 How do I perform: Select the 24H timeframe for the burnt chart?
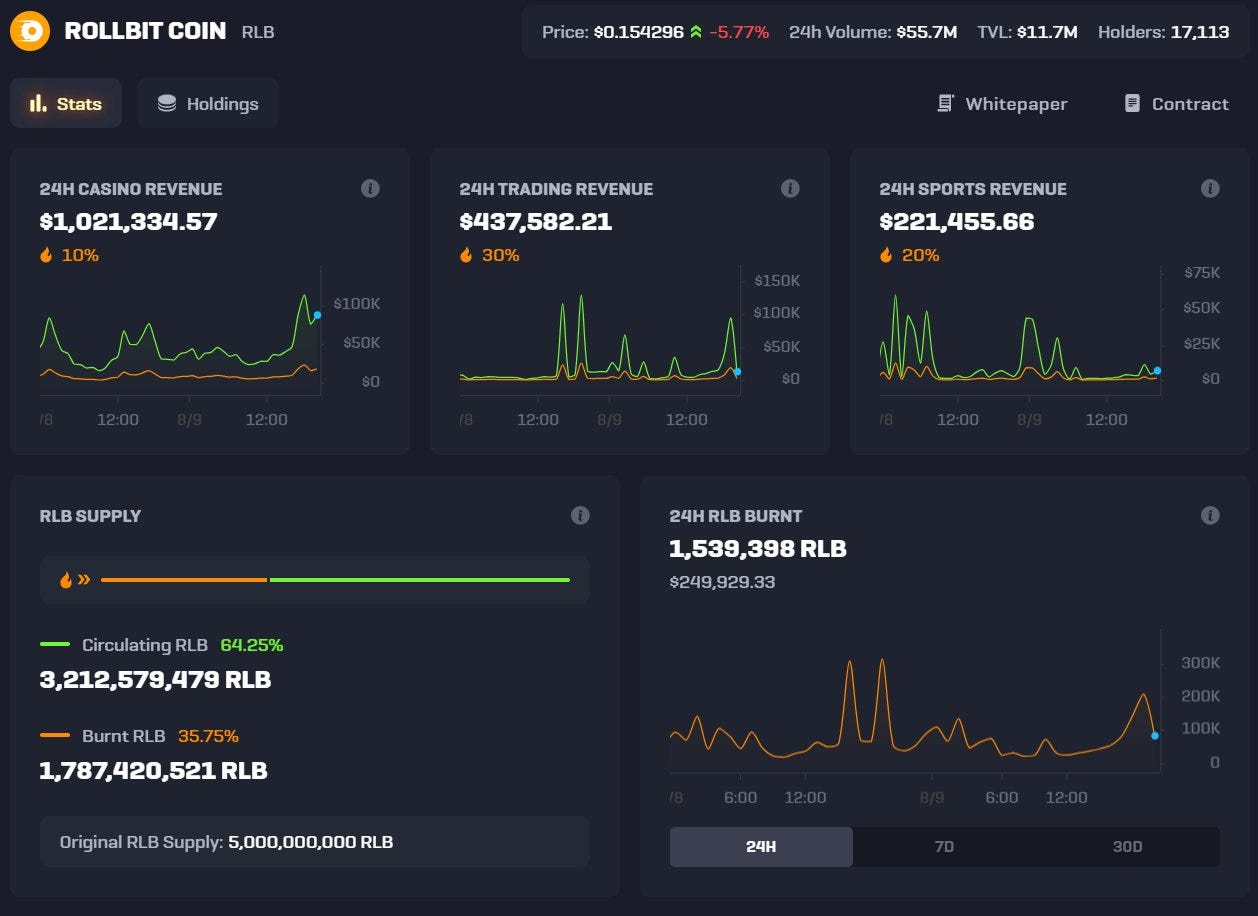(x=760, y=846)
